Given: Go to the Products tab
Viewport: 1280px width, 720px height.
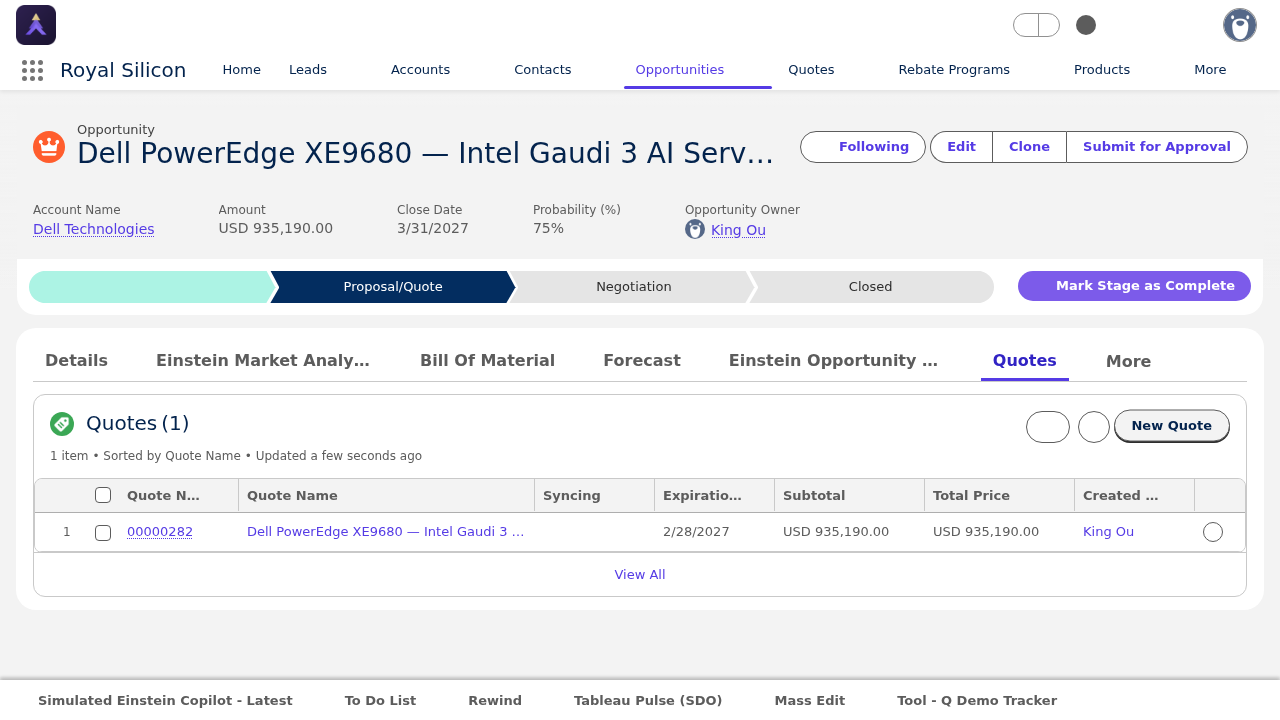Looking at the screenshot, I should [x=1102, y=70].
